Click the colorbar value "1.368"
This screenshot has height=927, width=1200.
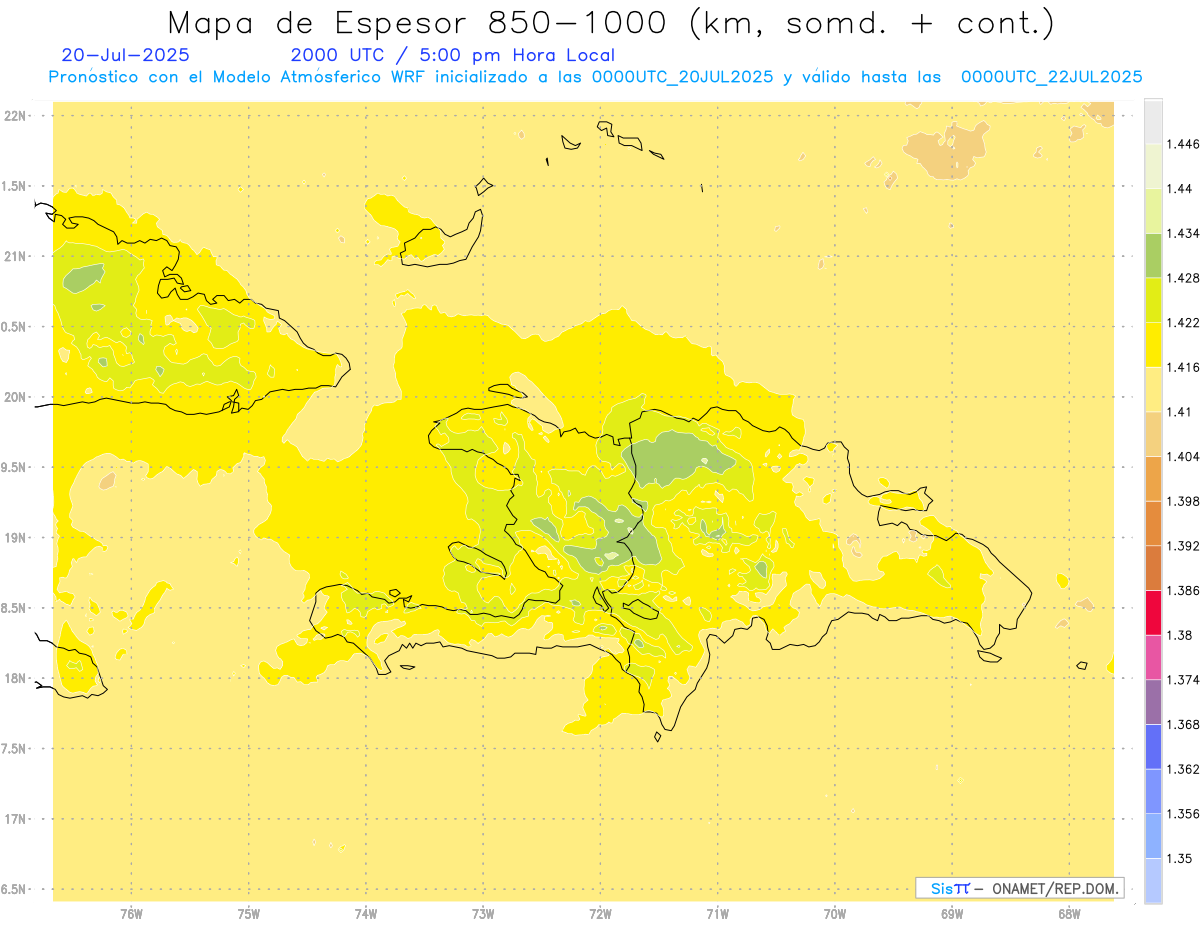pos(1184,724)
